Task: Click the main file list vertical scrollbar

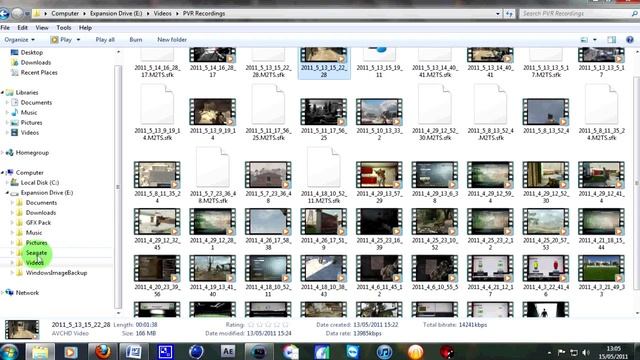Action: tap(637, 182)
